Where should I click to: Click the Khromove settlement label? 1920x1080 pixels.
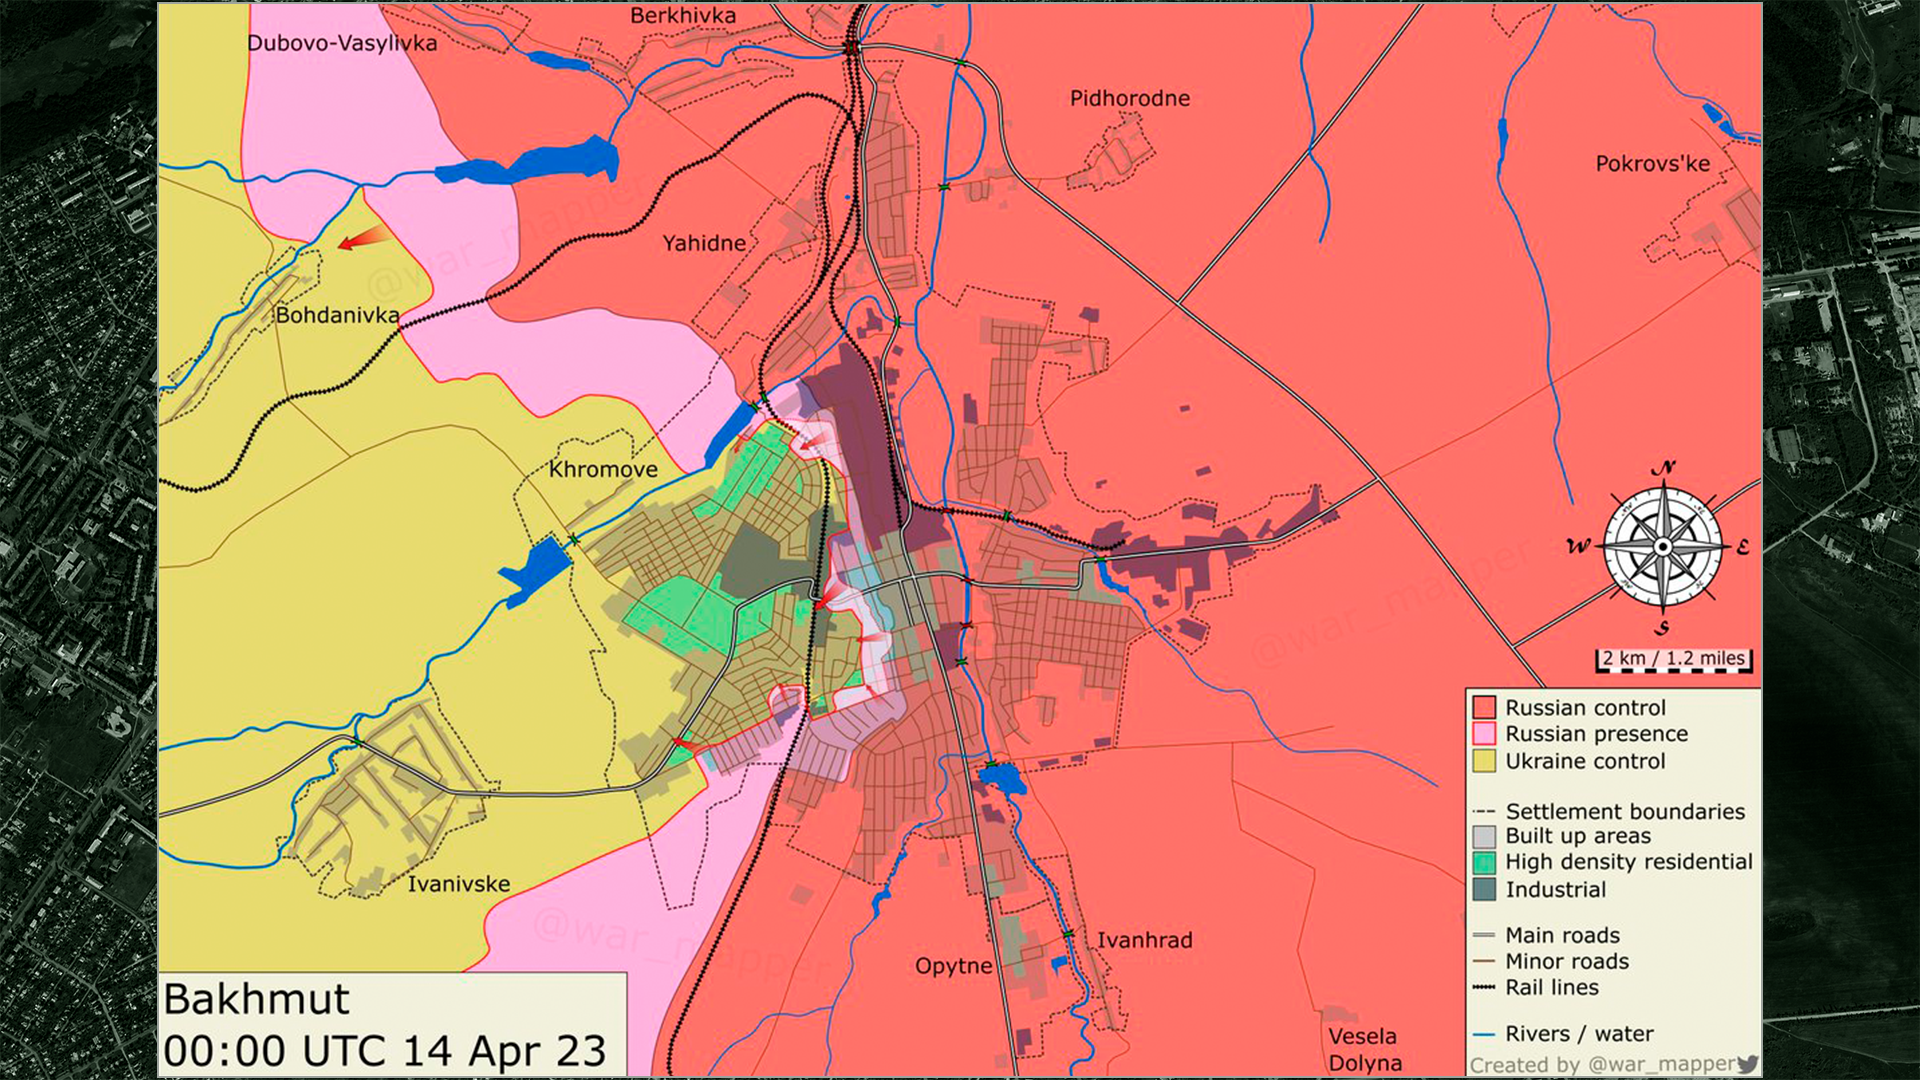603,469
